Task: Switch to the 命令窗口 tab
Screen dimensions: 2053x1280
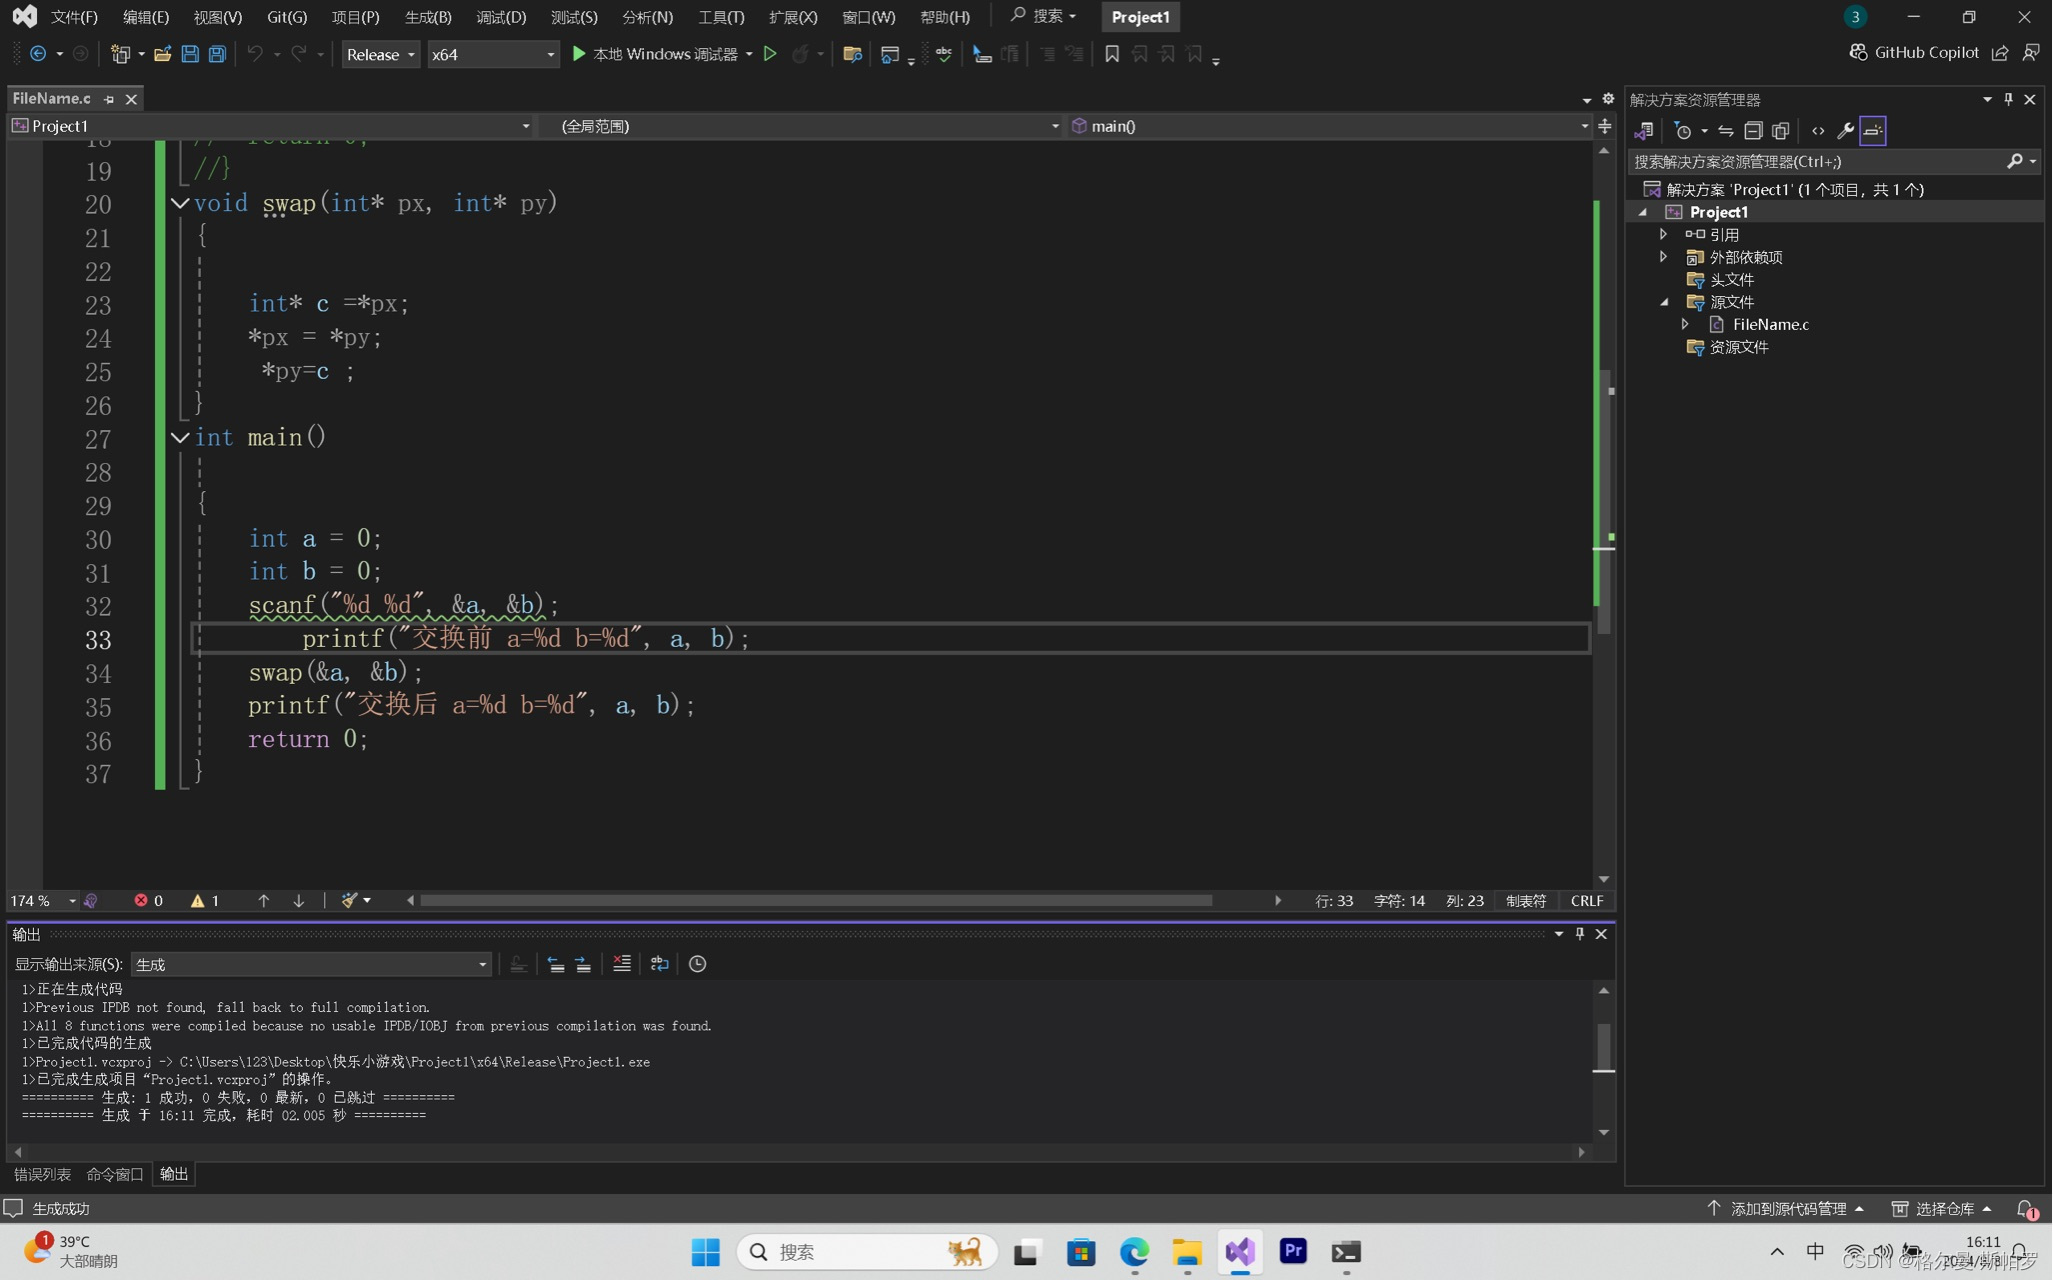Action: coord(114,1174)
